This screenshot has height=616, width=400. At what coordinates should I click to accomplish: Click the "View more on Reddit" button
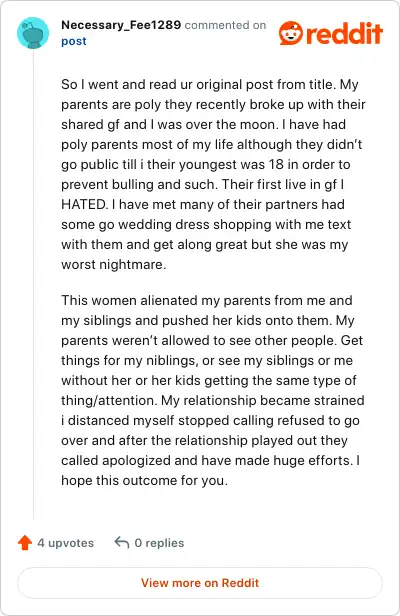tap(200, 583)
